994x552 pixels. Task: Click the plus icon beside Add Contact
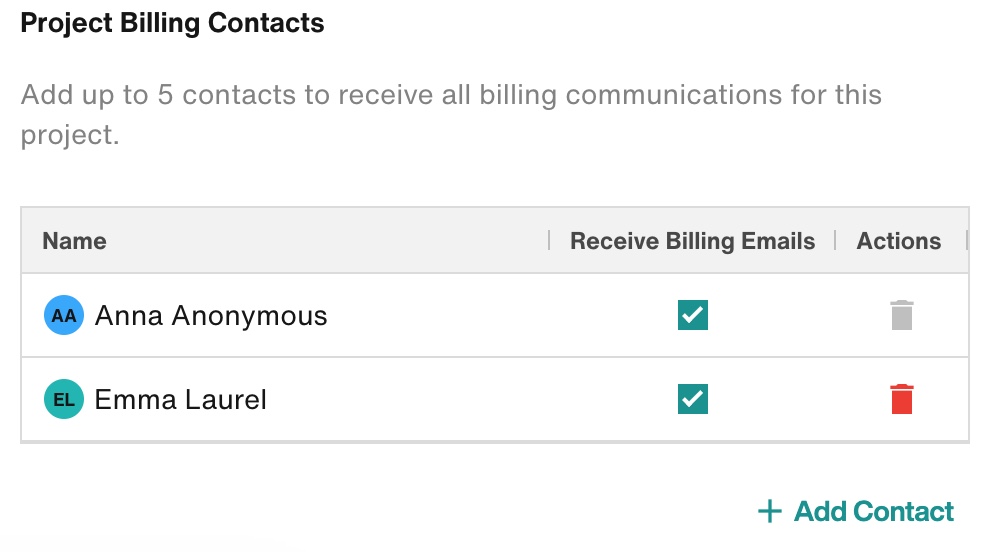(770, 511)
